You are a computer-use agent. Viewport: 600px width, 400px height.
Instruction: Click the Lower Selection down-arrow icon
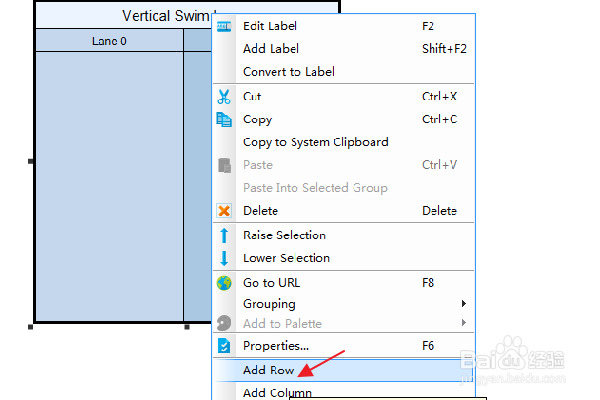pyautogui.click(x=224, y=258)
